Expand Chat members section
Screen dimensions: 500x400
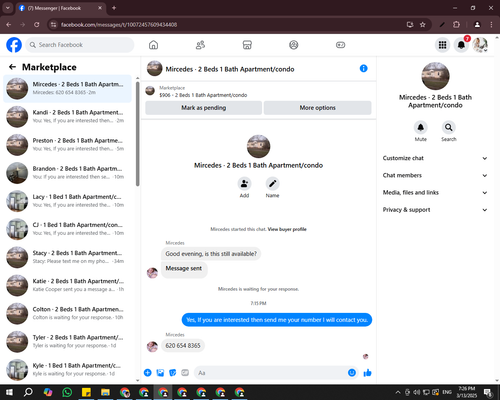coord(435,175)
